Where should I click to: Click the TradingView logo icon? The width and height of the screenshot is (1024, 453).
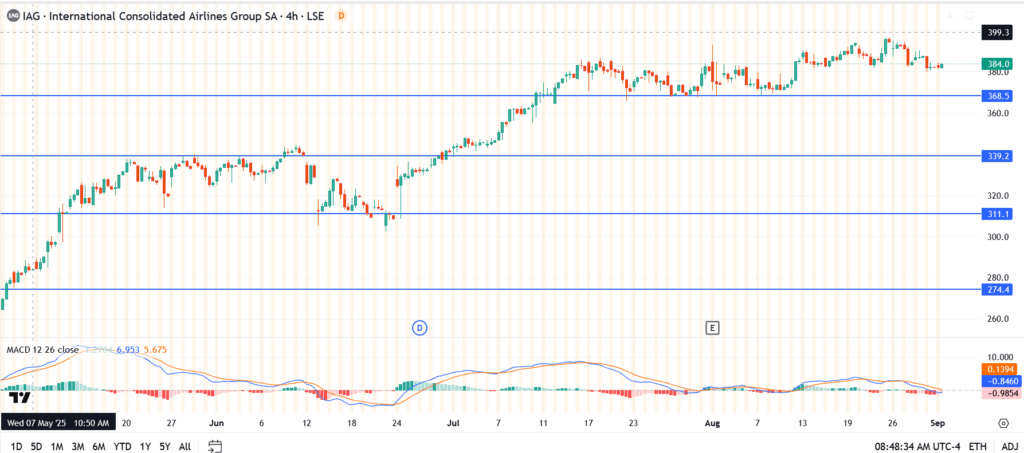pos(20,397)
